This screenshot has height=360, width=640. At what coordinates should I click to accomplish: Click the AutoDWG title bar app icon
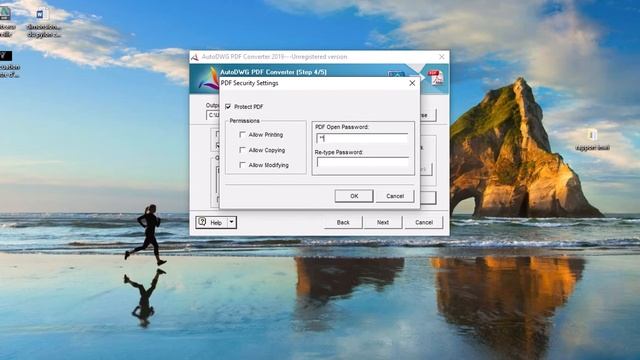195,57
